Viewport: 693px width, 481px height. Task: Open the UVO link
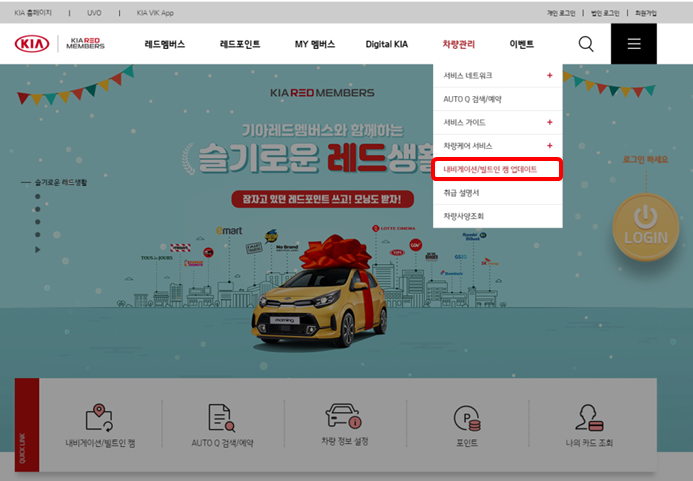pyautogui.click(x=94, y=13)
